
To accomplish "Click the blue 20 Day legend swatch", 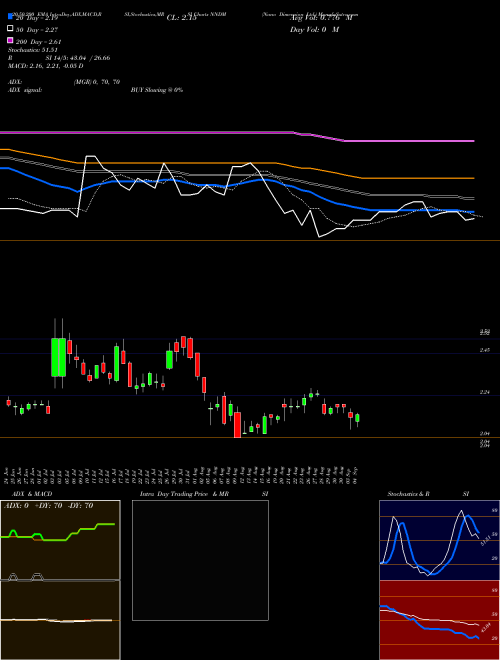I will tap(10, 16).
